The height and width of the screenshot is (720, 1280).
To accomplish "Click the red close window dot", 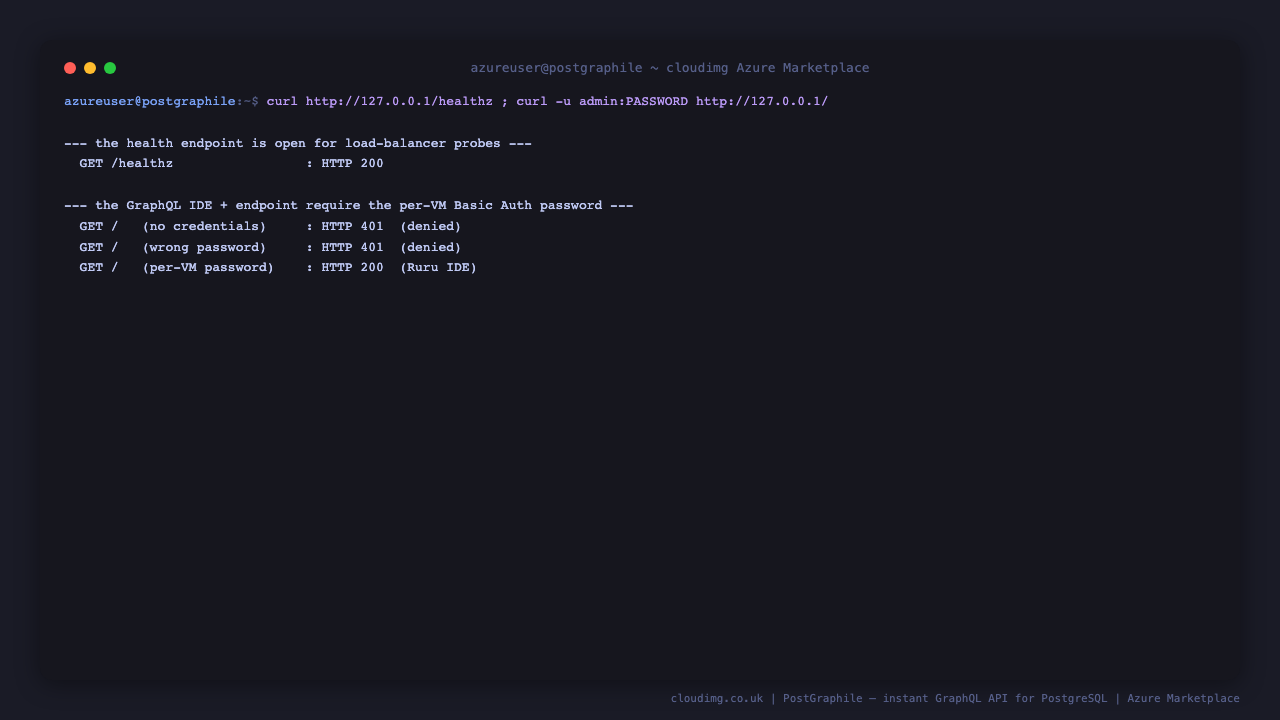I will pos(70,68).
